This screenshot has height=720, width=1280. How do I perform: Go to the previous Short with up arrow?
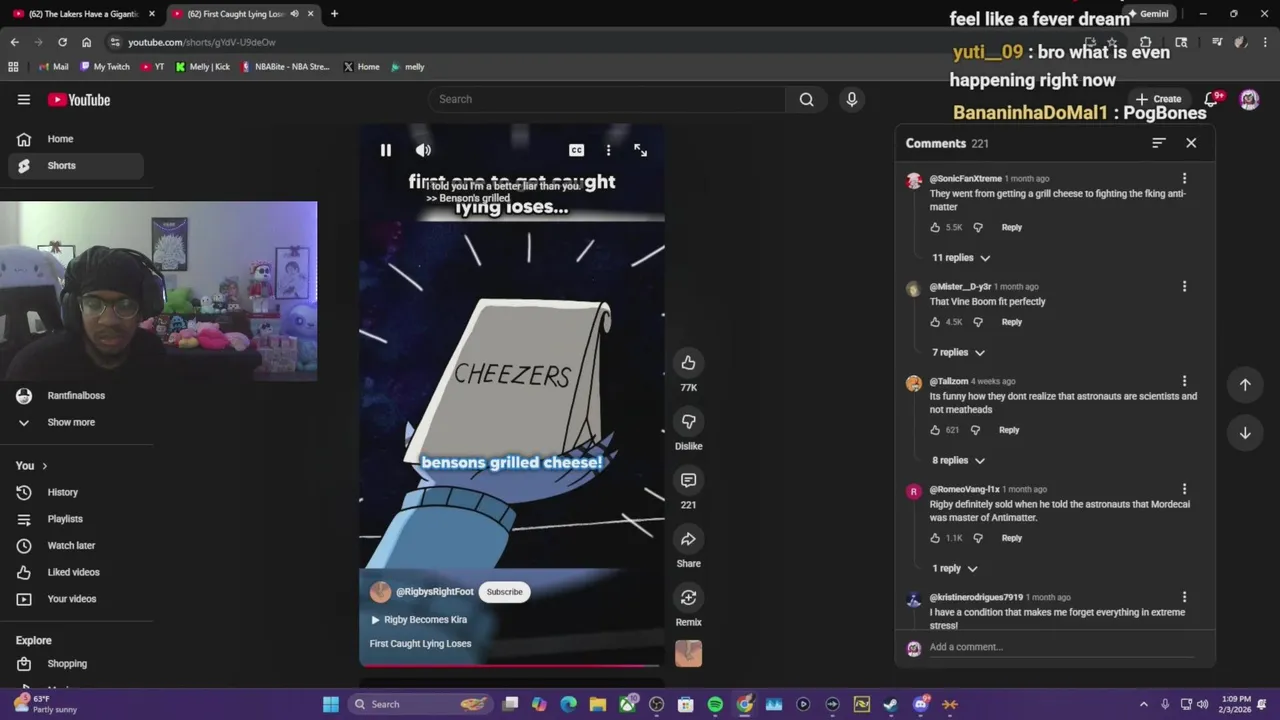(1245, 385)
